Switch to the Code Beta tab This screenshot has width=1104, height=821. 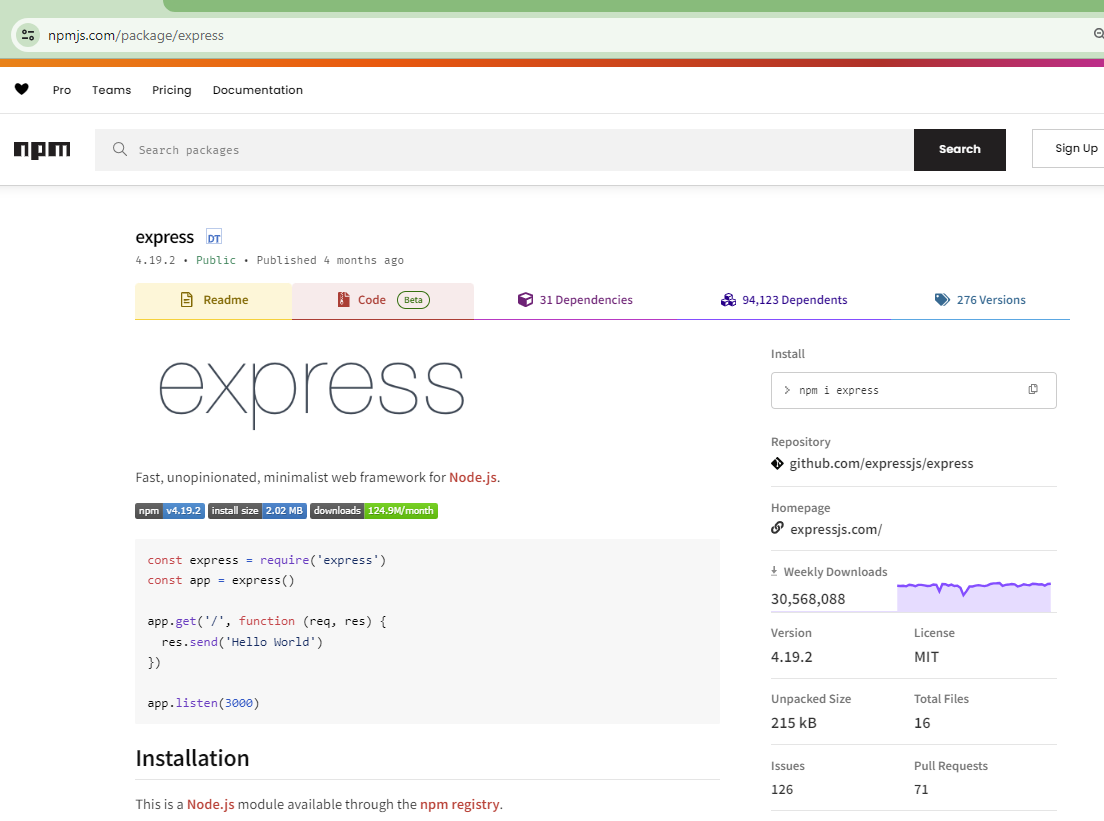coord(383,301)
